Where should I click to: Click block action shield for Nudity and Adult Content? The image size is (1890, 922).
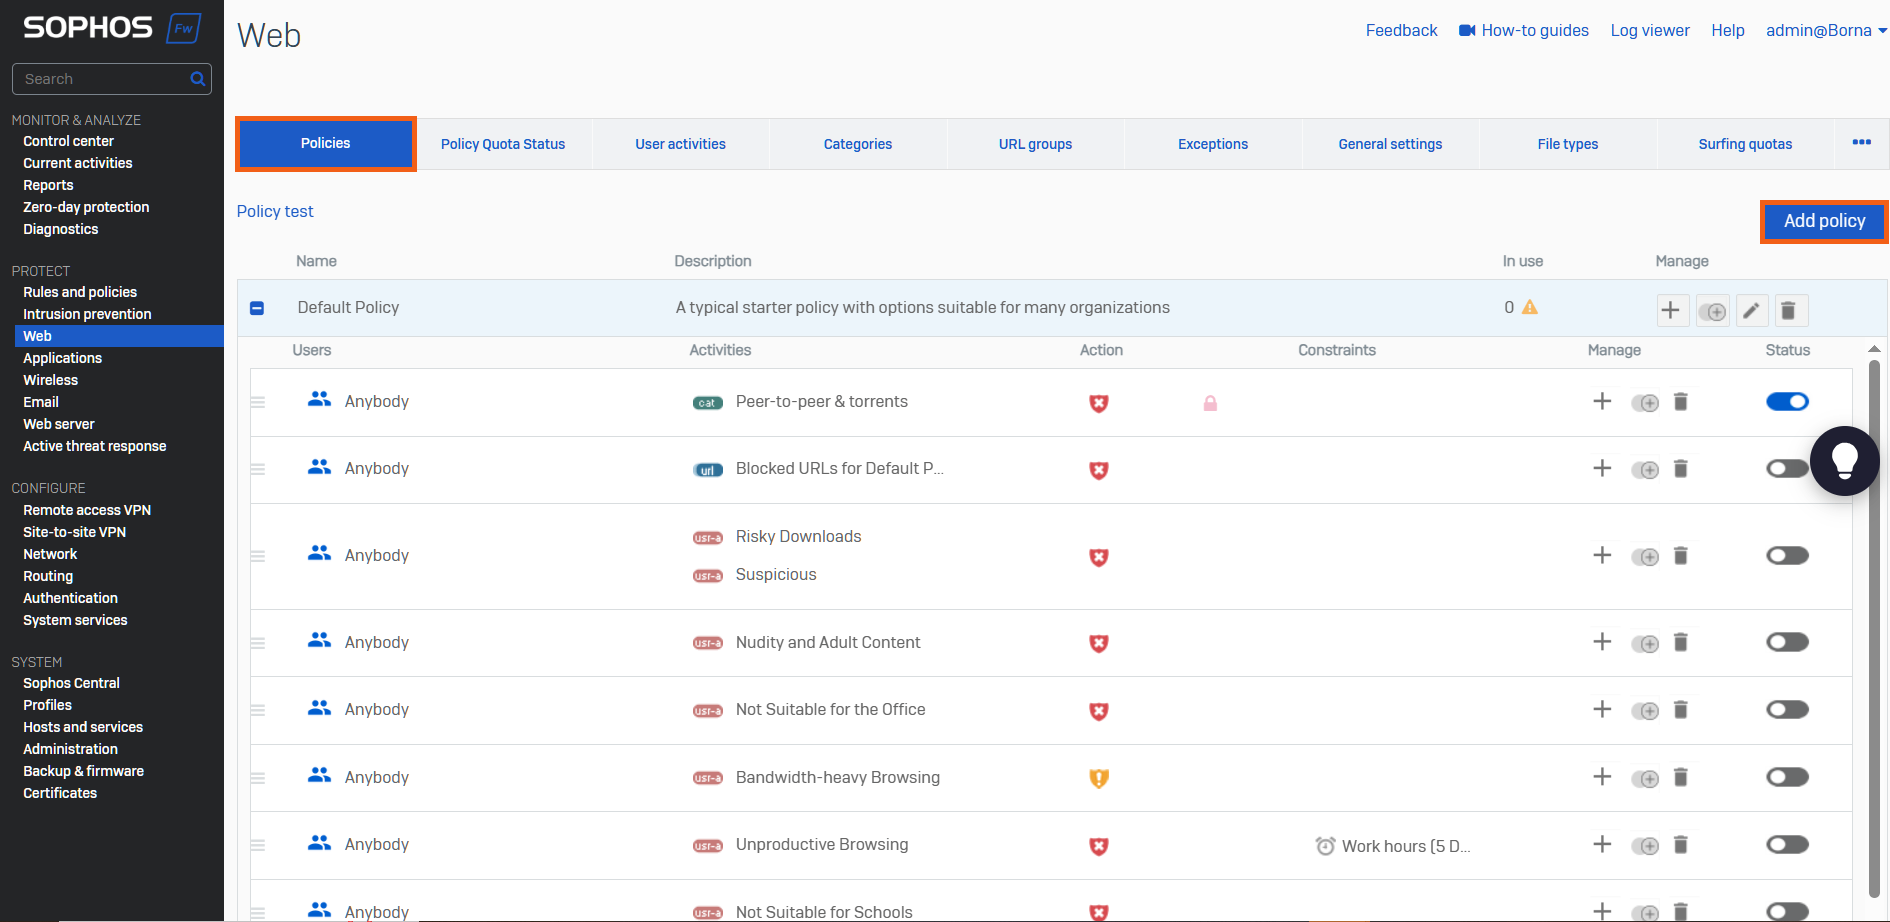click(1099, 643)
